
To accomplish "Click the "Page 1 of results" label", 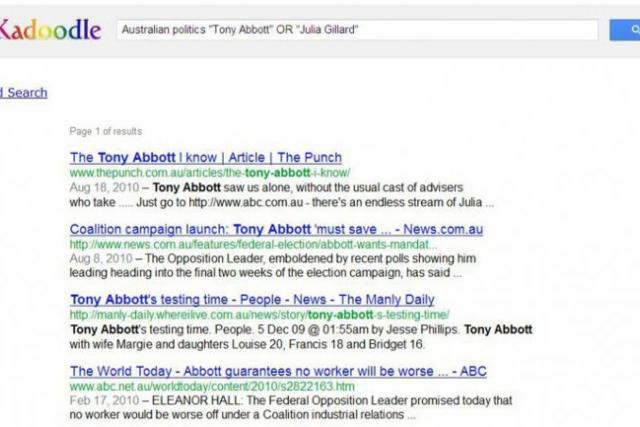I will (106, 131).
